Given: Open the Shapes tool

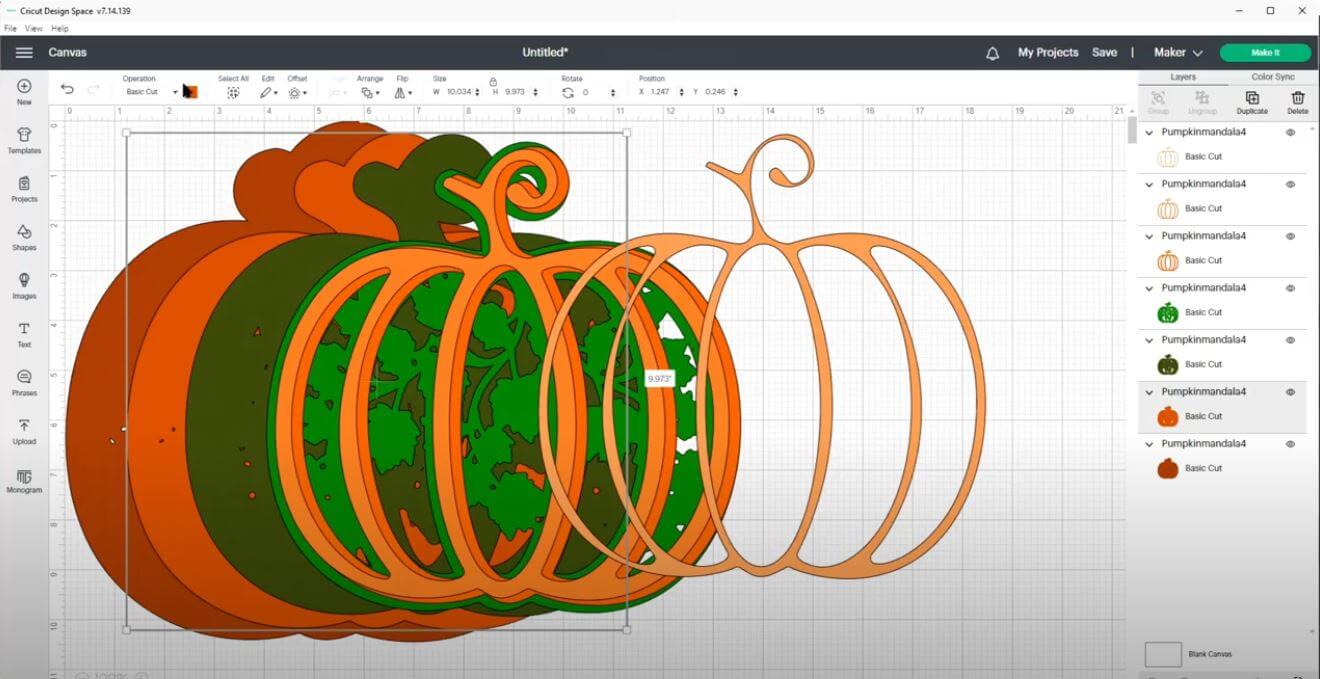Looking at the screenshot, I should pos(24,237).
